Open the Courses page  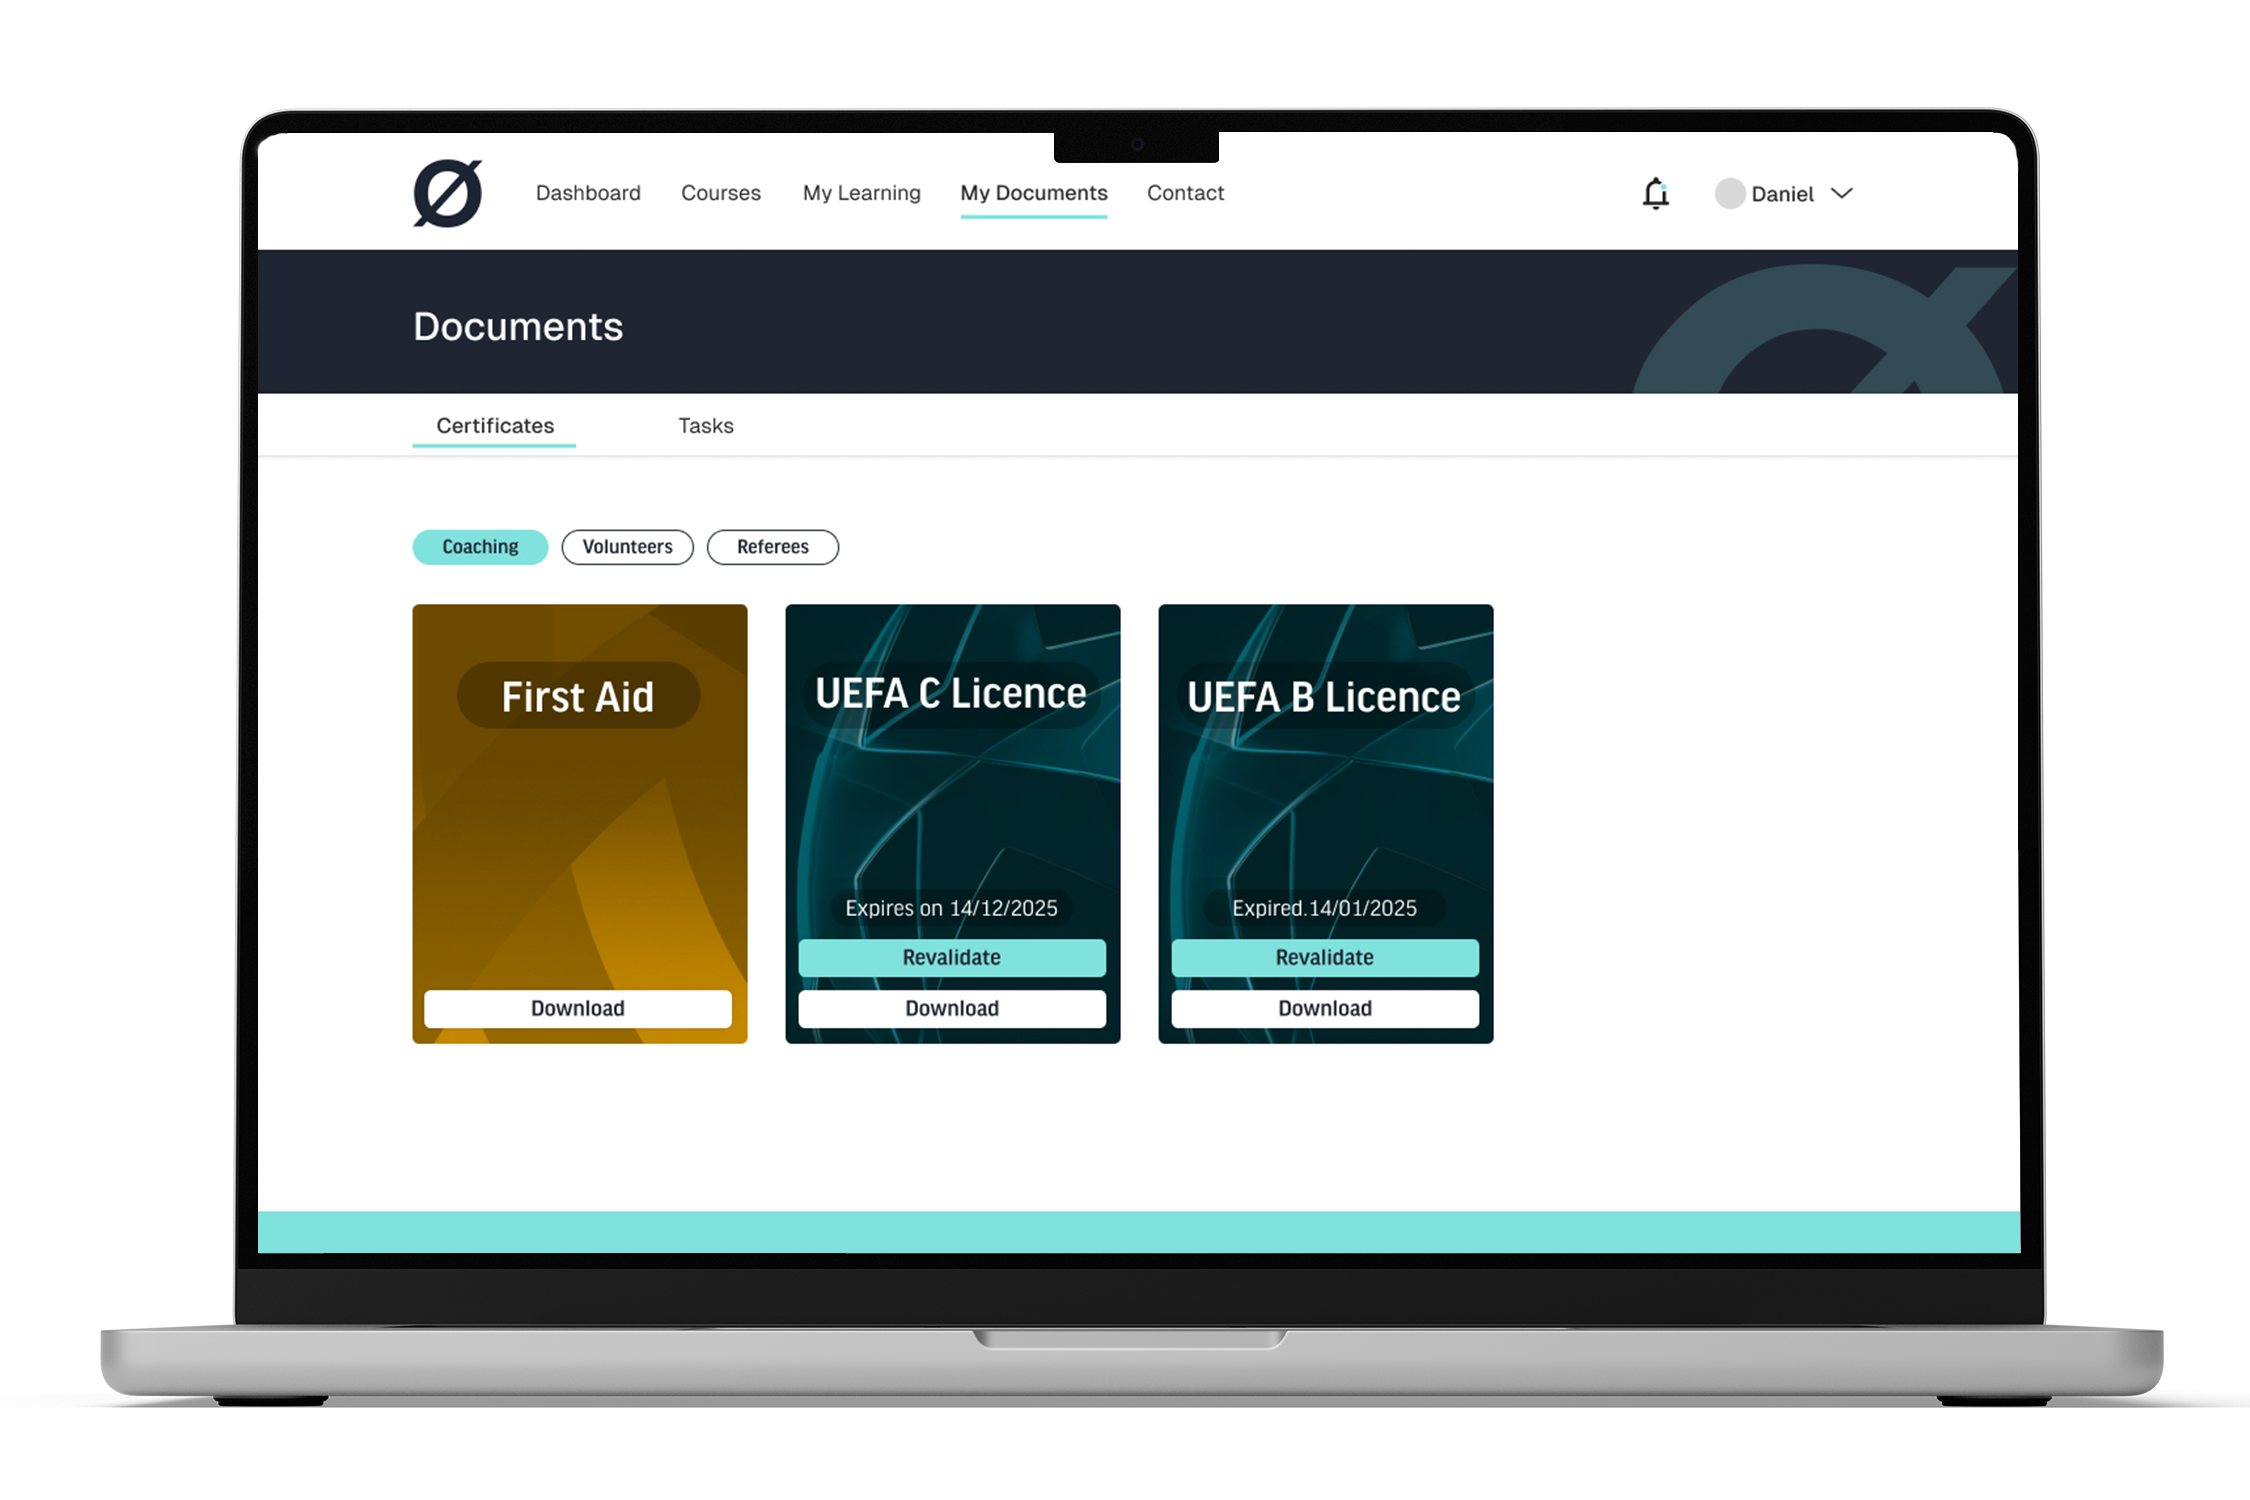click(x=721, y=193)
